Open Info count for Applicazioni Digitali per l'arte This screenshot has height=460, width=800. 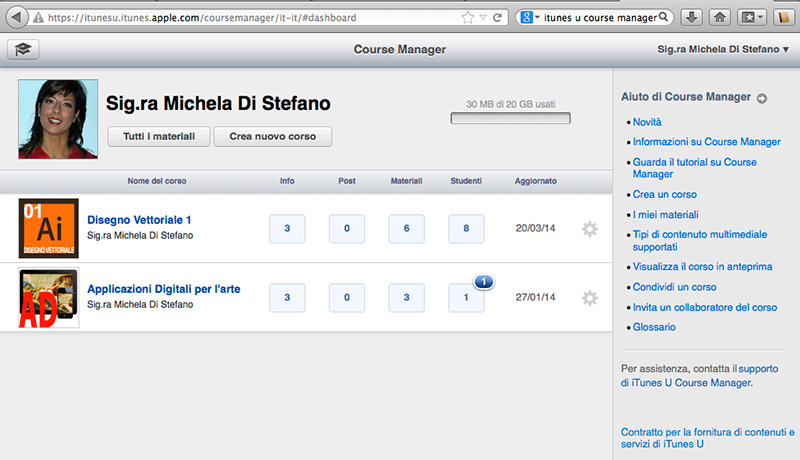pos(287,297)
